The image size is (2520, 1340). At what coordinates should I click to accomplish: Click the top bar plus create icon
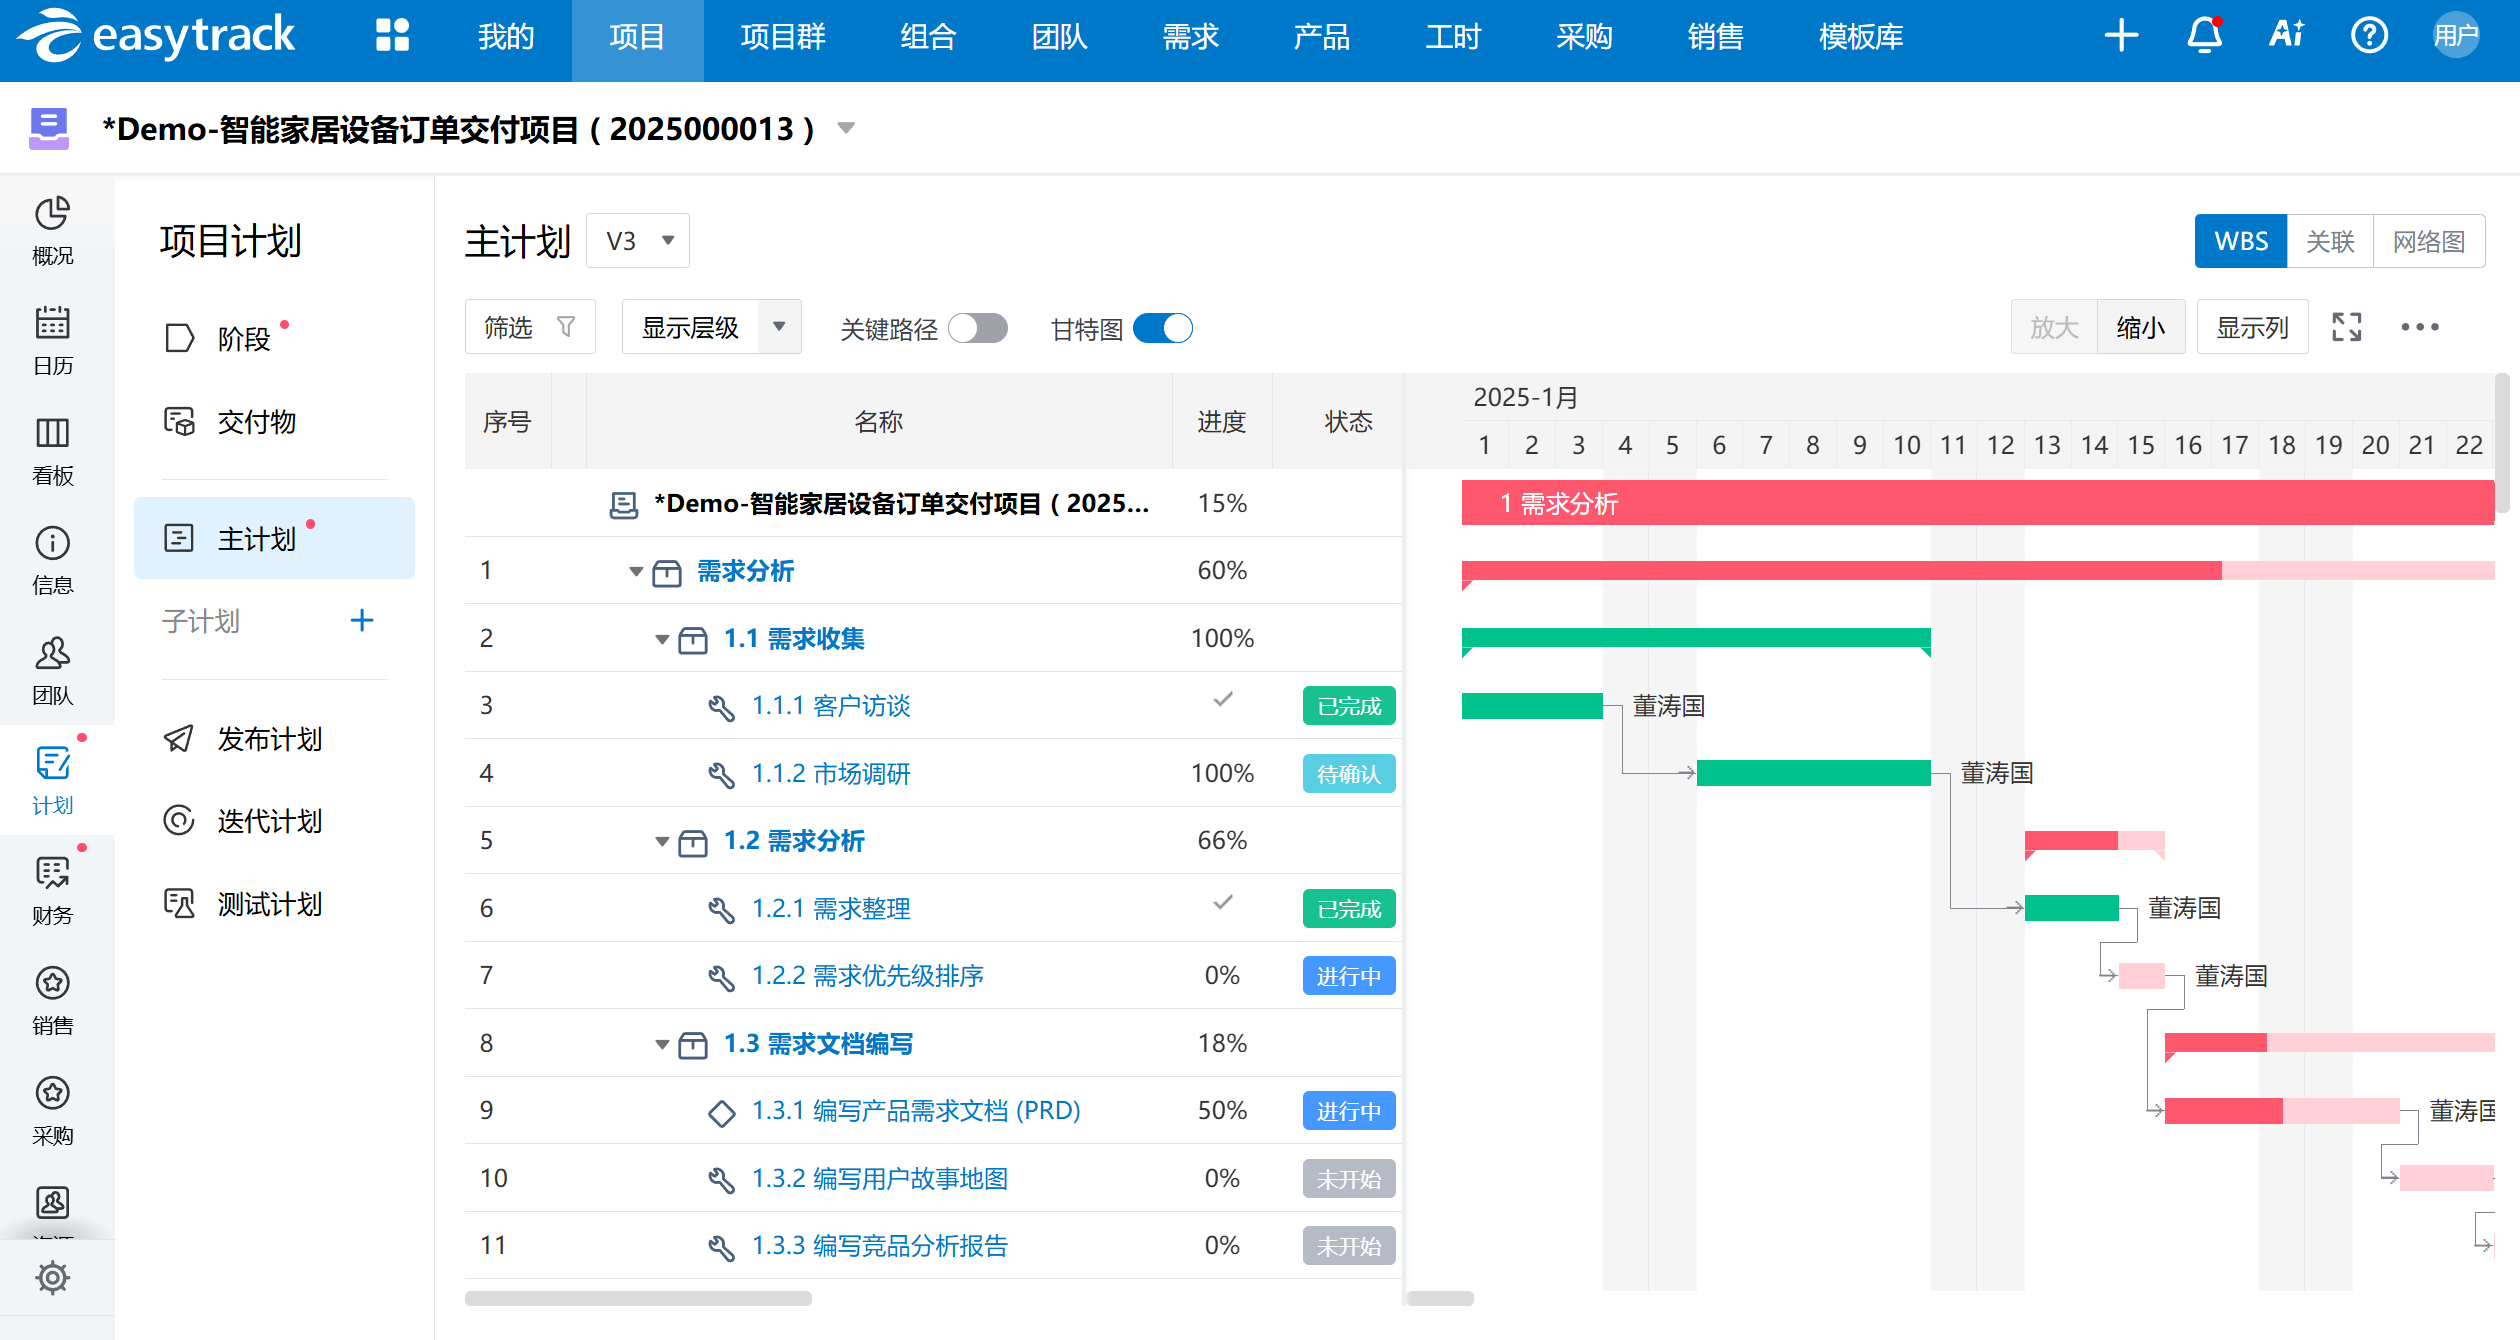(x=2121, y=36)
